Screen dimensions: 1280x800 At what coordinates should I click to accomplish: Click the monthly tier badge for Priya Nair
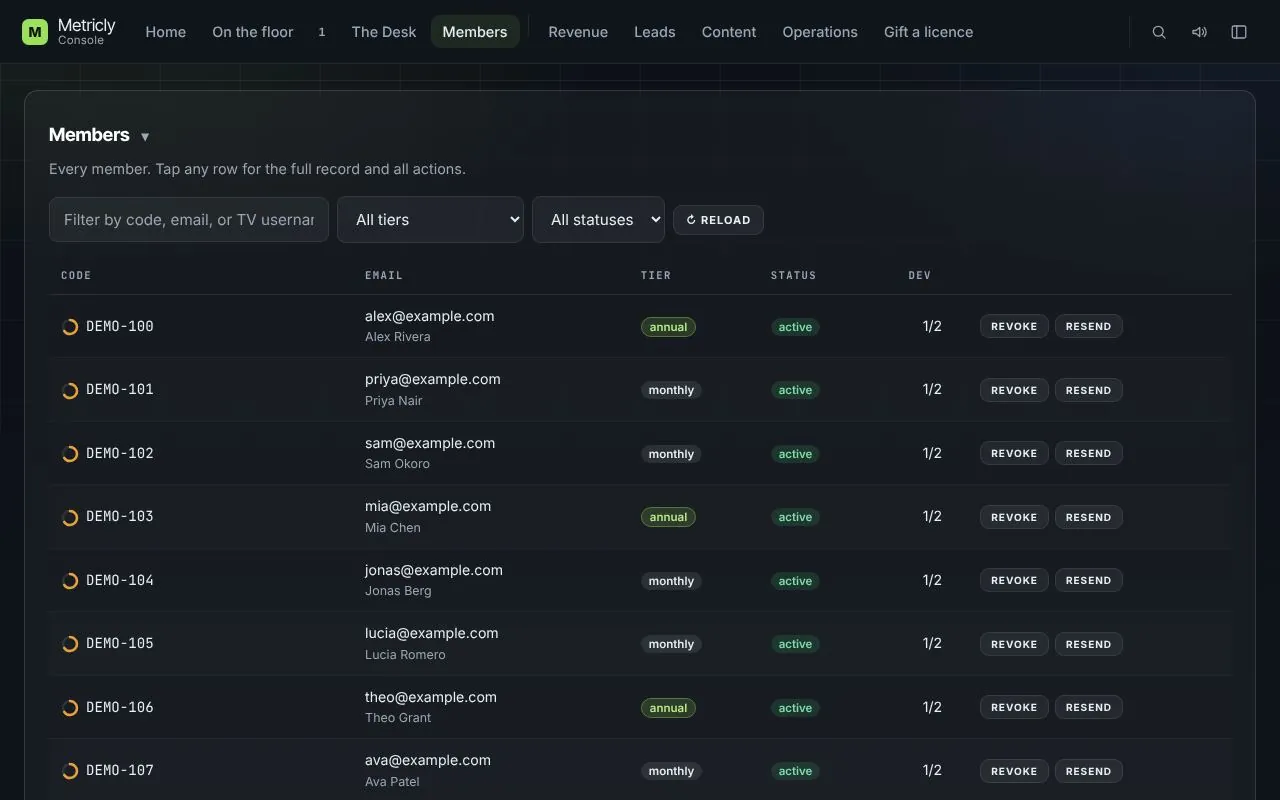(671, 390)
